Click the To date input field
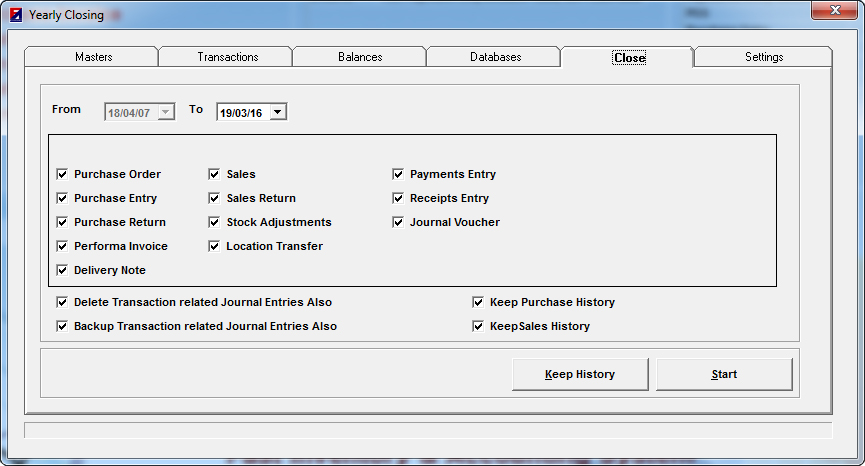865x466 pixels. click(x=243, y=112)
